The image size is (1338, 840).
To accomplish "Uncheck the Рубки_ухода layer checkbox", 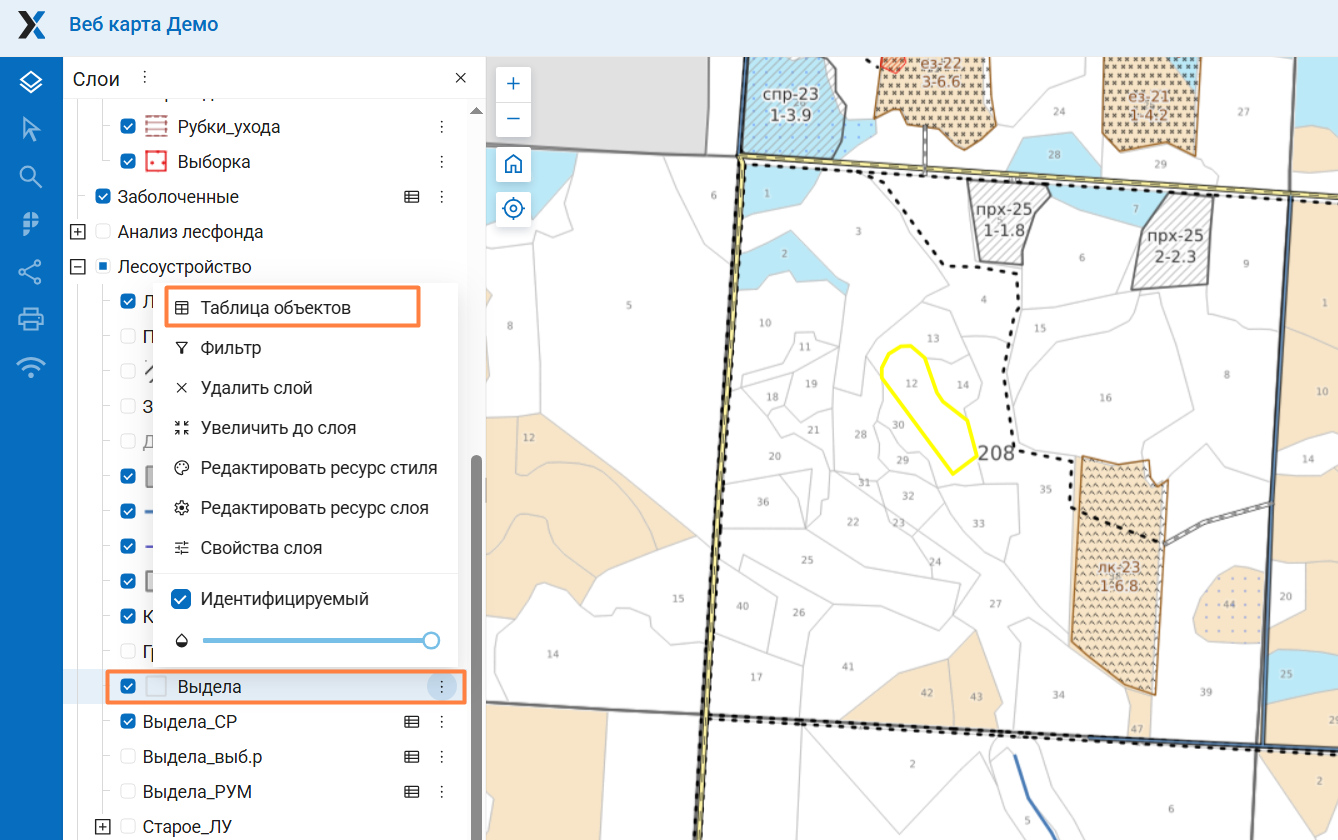I will point(128,127).
